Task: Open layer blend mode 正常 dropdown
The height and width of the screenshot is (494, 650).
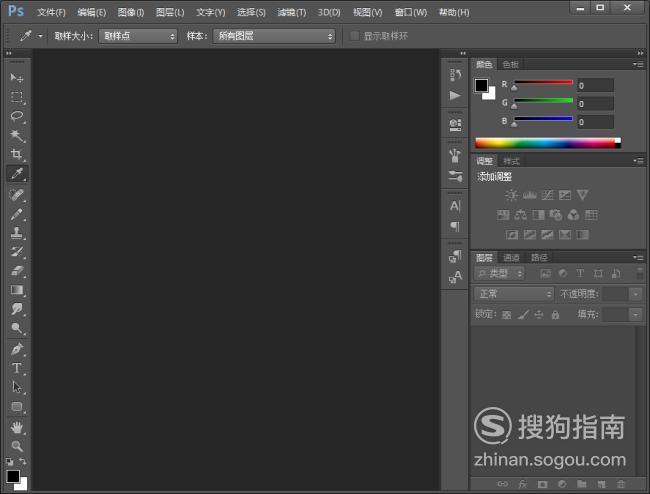Action: coord(514,294)
